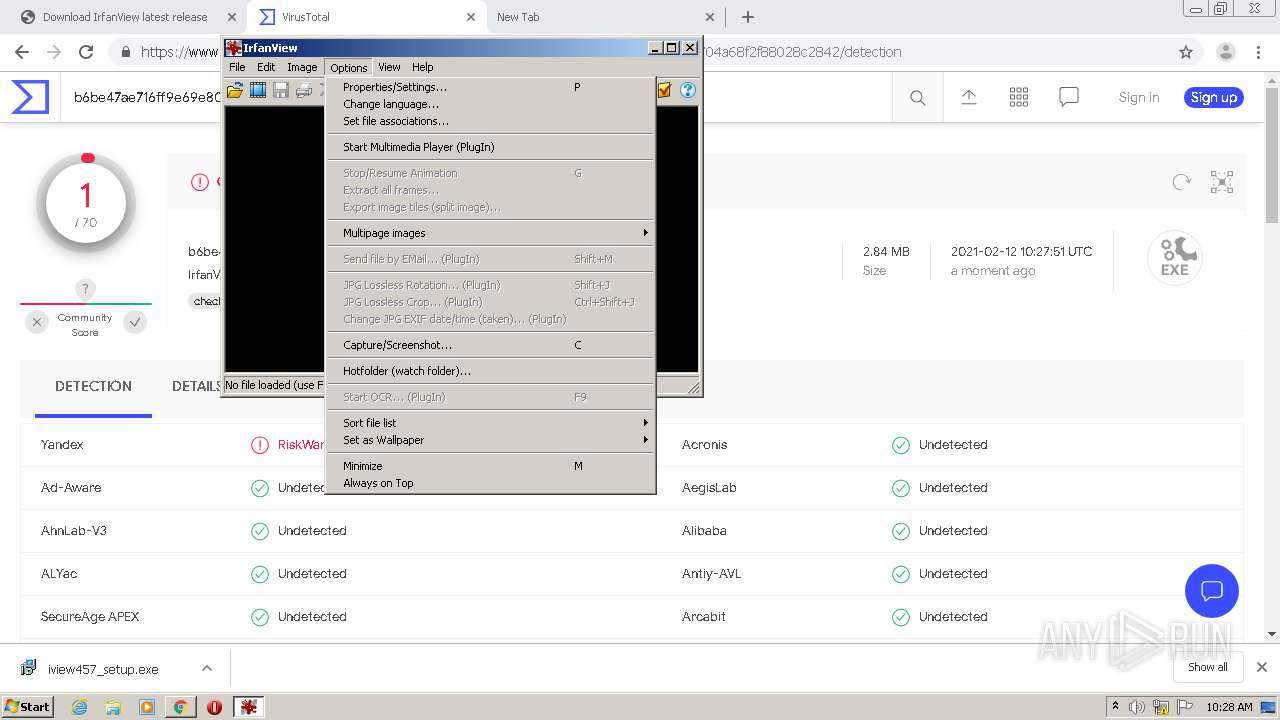Click the Chrome icon in the taskbar
Screen dimensions: 1280x720
tap(180, 707)
